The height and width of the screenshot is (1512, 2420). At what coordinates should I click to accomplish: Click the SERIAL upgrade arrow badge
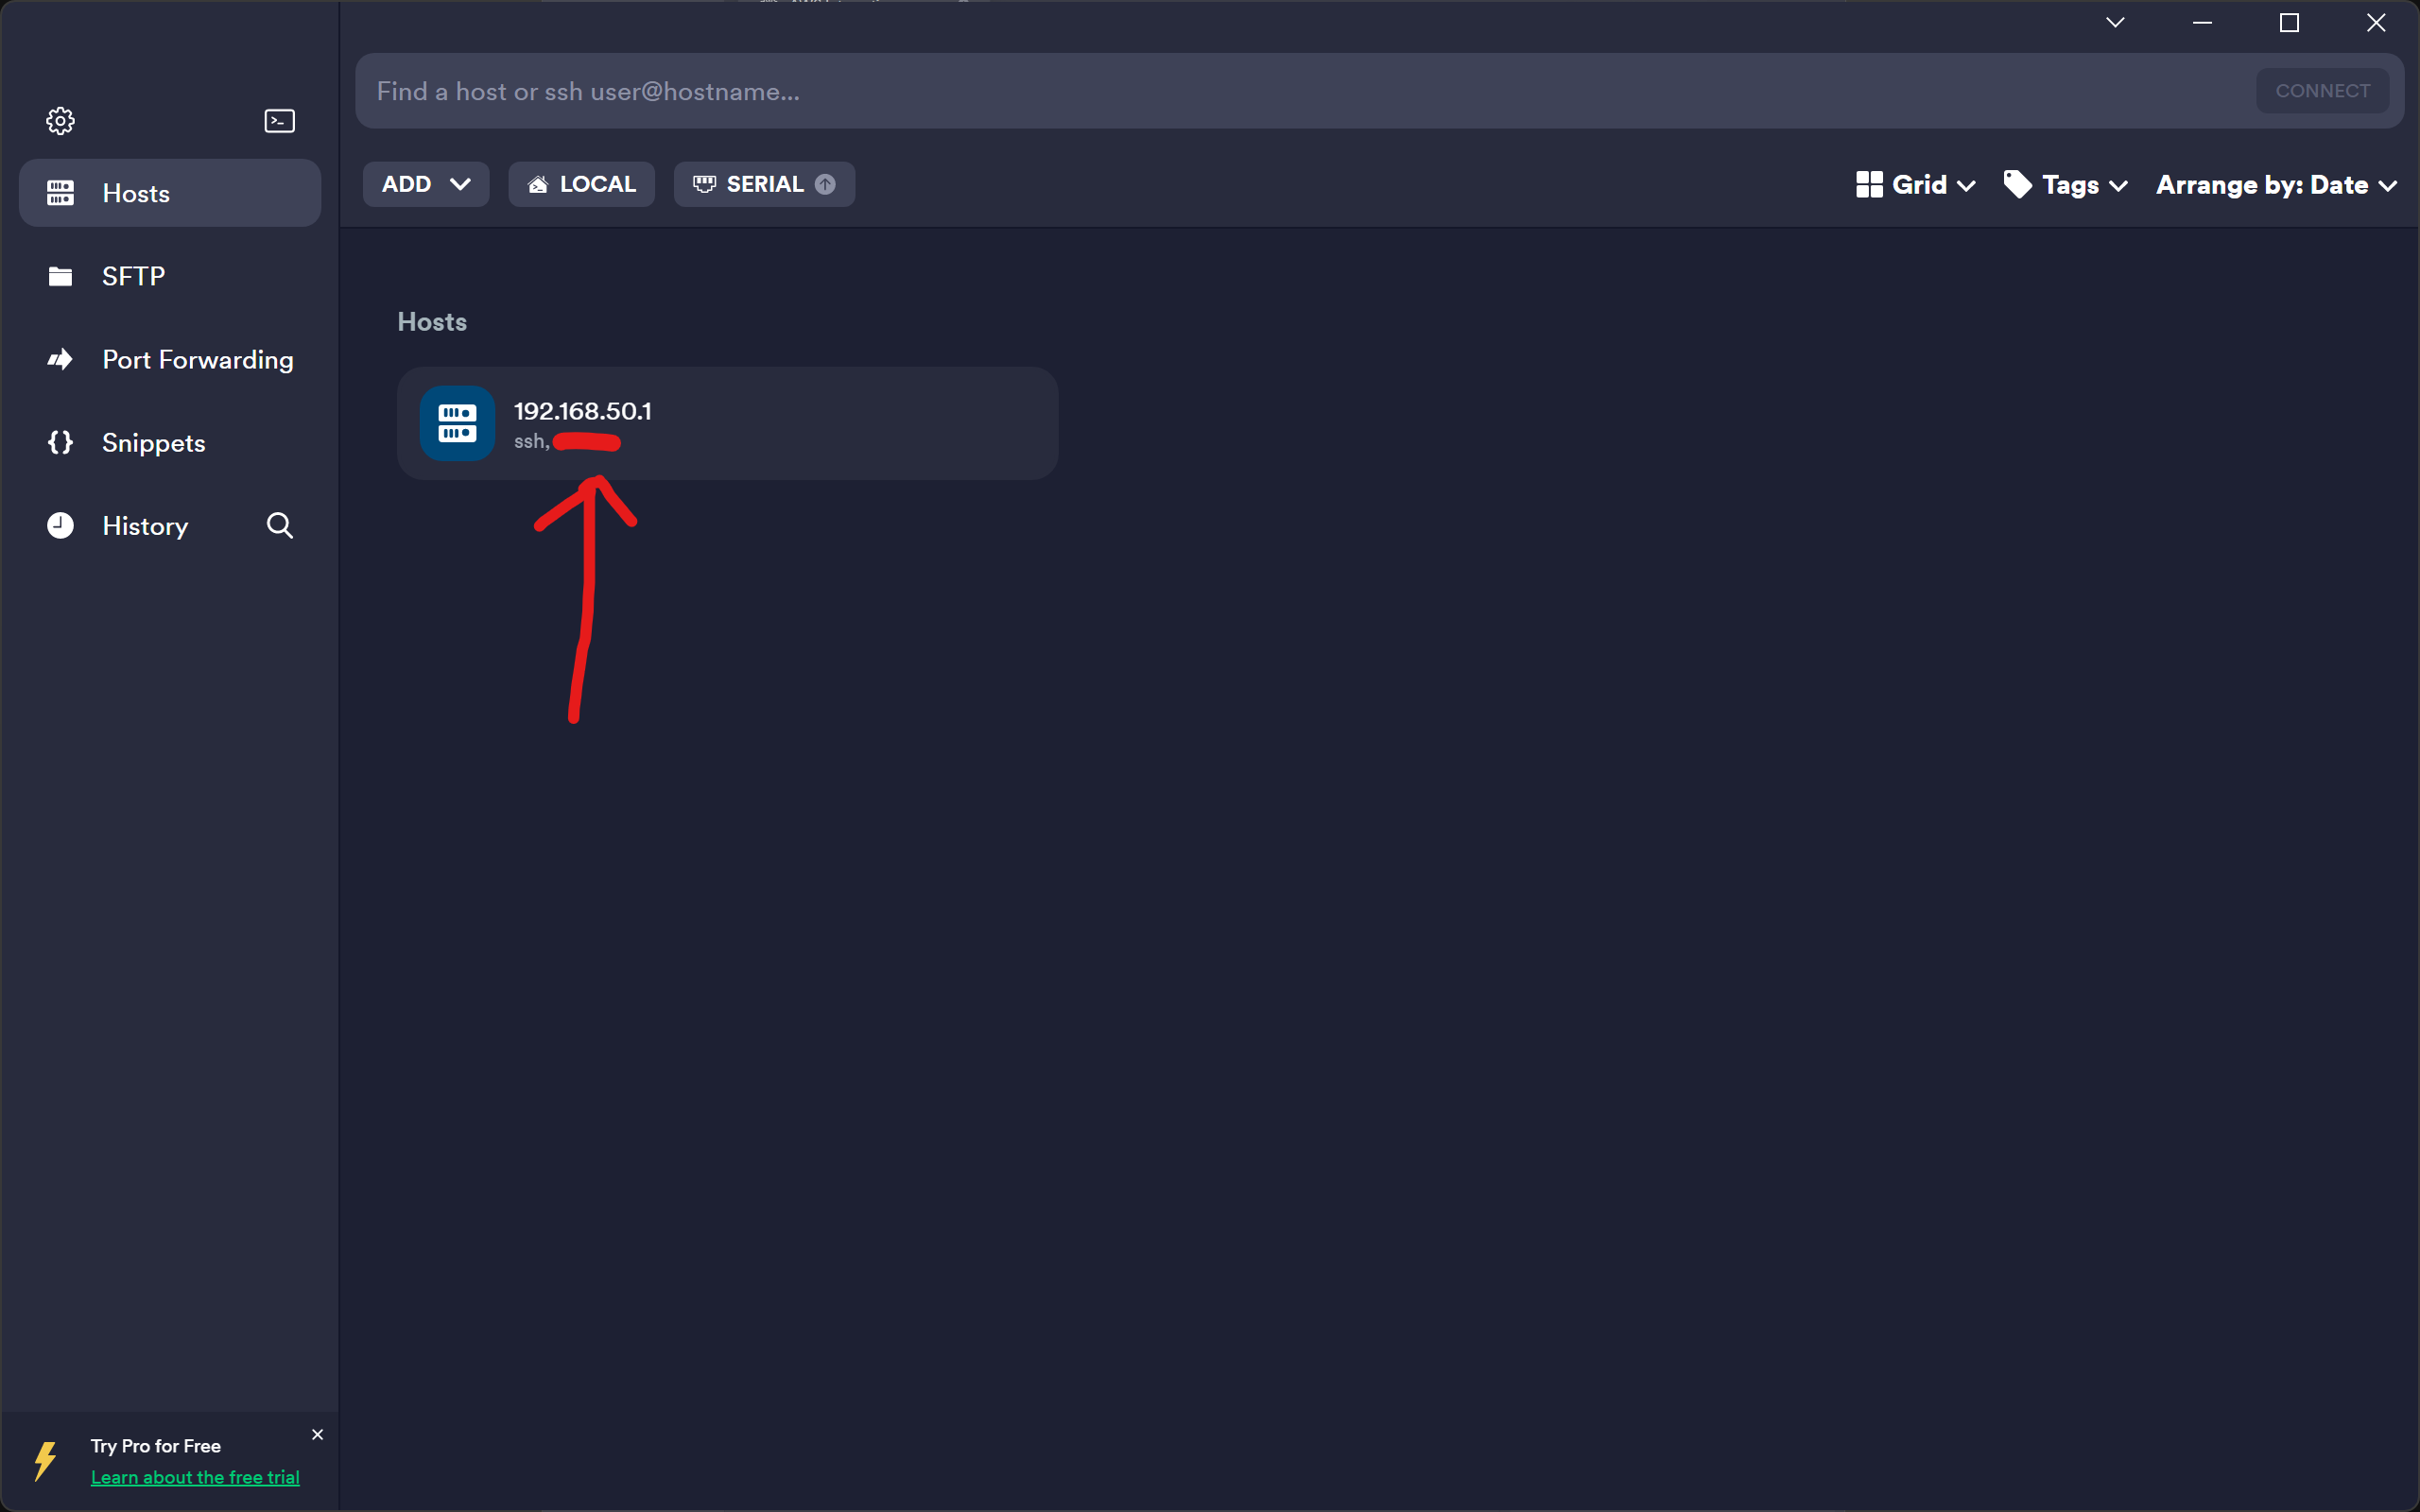[x=825, y=185]
